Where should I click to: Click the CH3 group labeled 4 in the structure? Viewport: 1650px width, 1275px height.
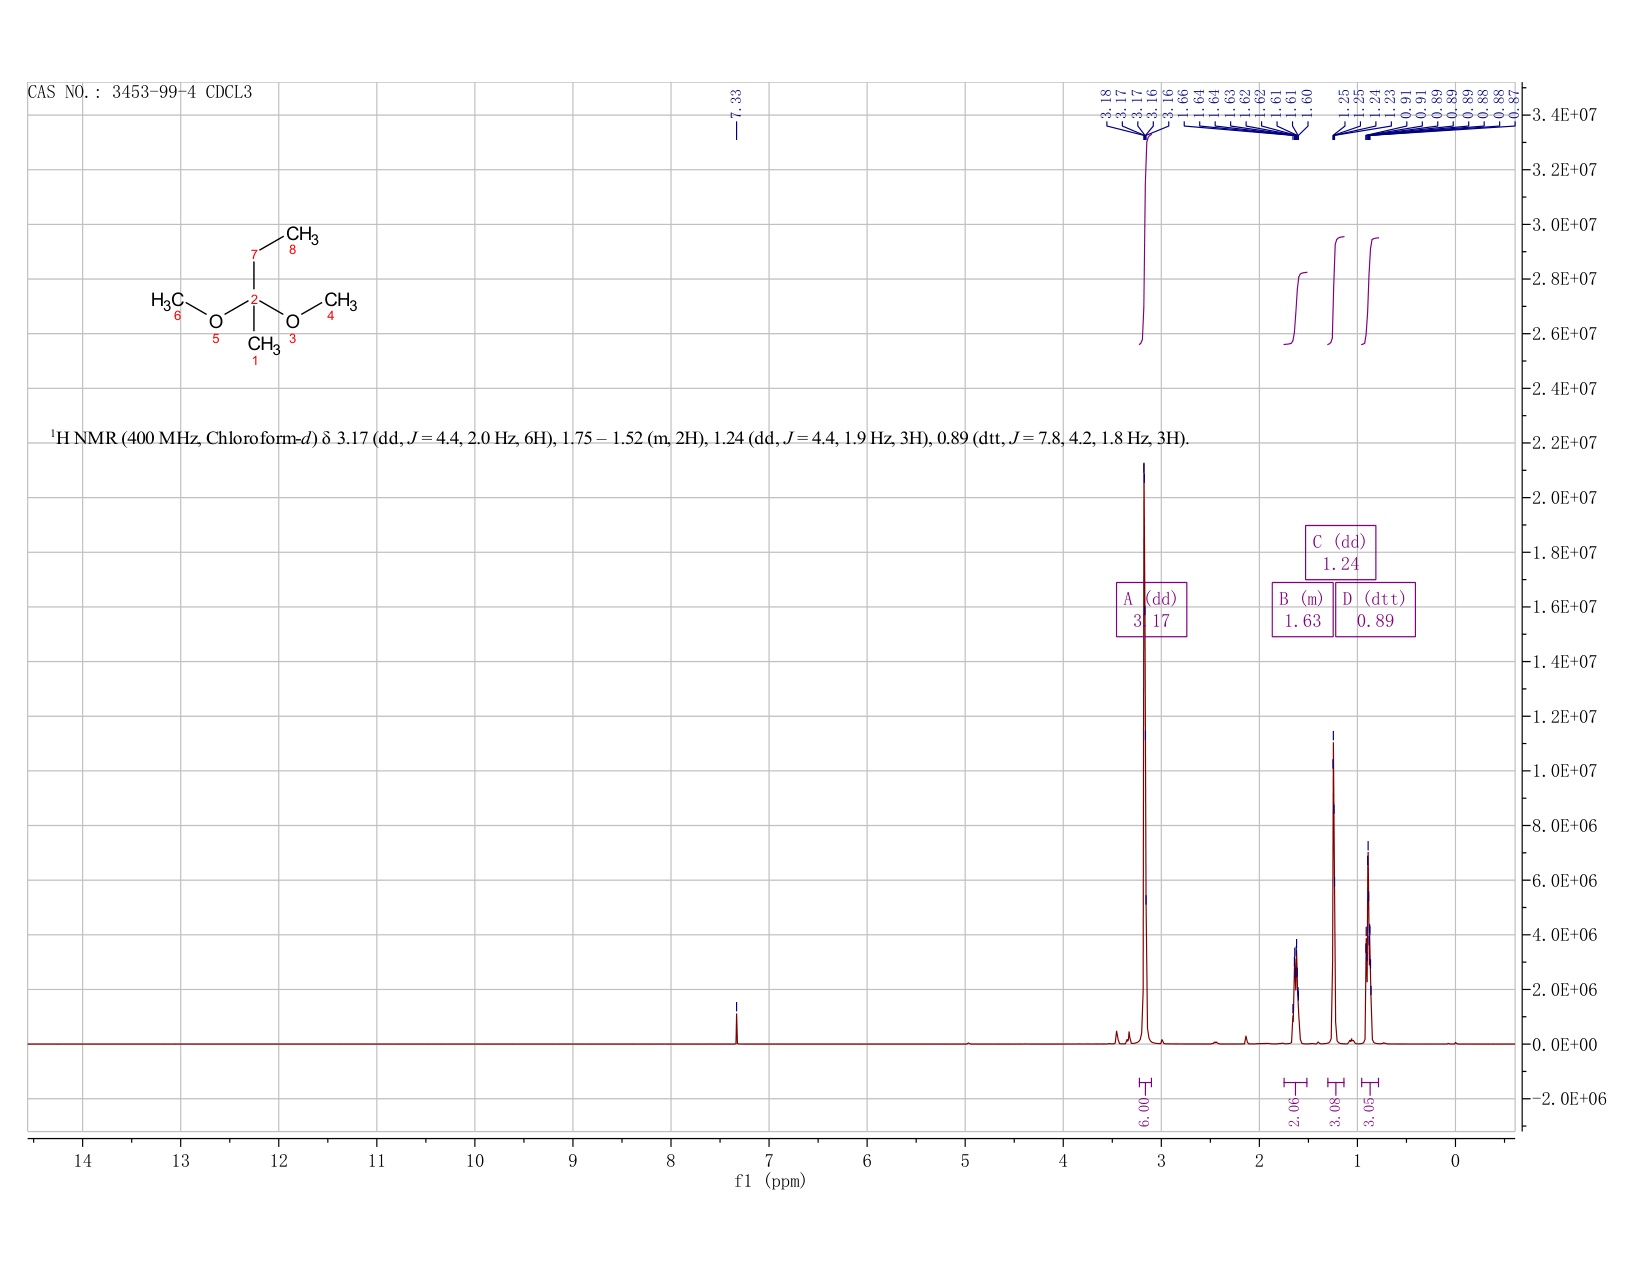pyautogui.click(x=340, y=301)
